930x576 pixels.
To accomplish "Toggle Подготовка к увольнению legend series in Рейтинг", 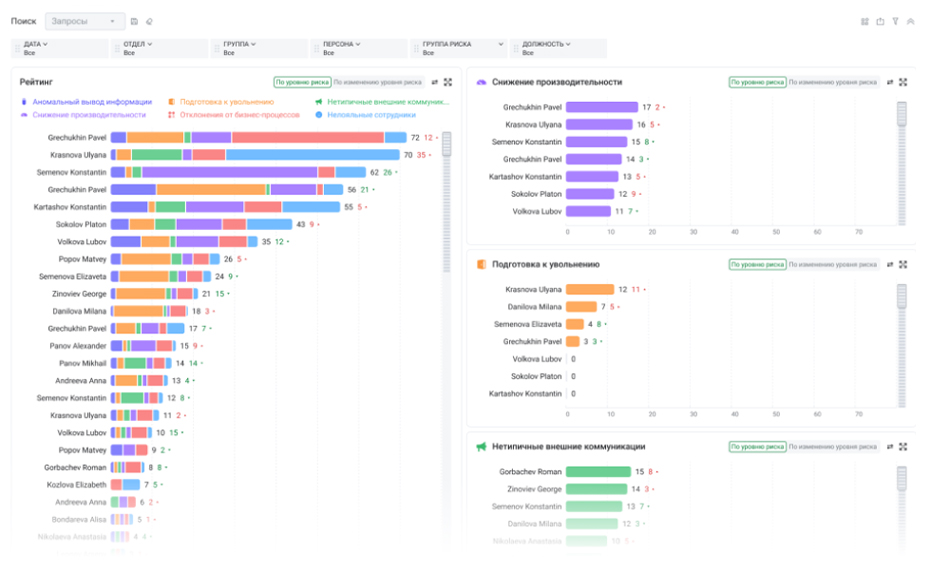I will [221, 102].
